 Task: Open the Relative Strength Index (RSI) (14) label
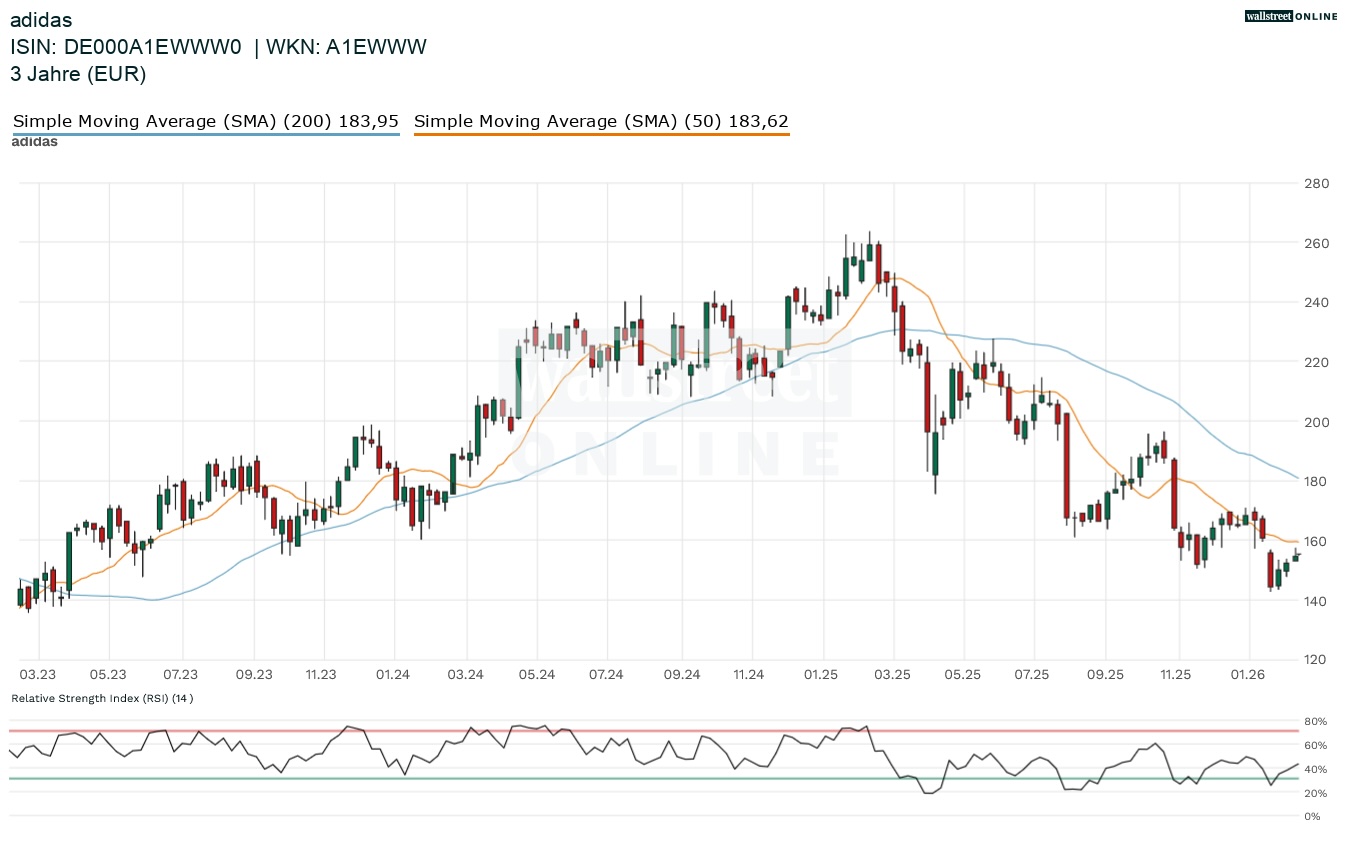coord(102,698)
